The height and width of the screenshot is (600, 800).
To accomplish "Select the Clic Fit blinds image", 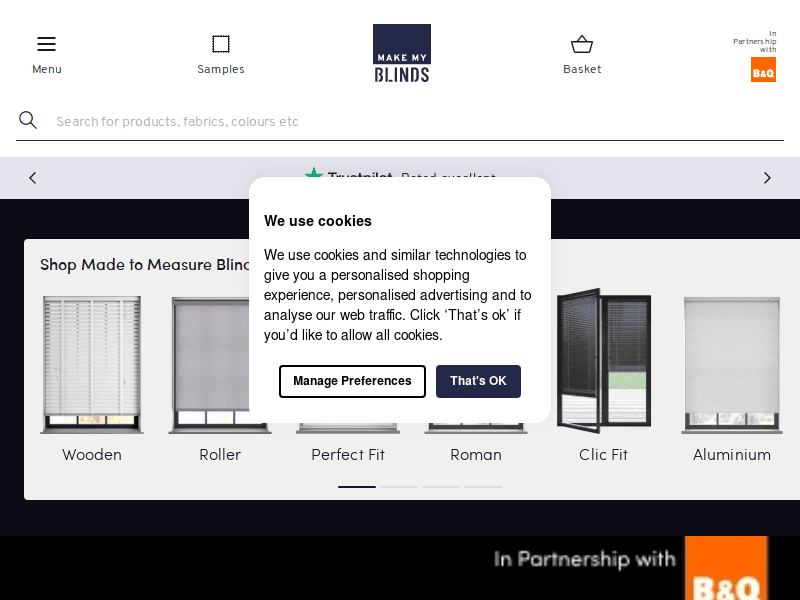I will [604, 362].
